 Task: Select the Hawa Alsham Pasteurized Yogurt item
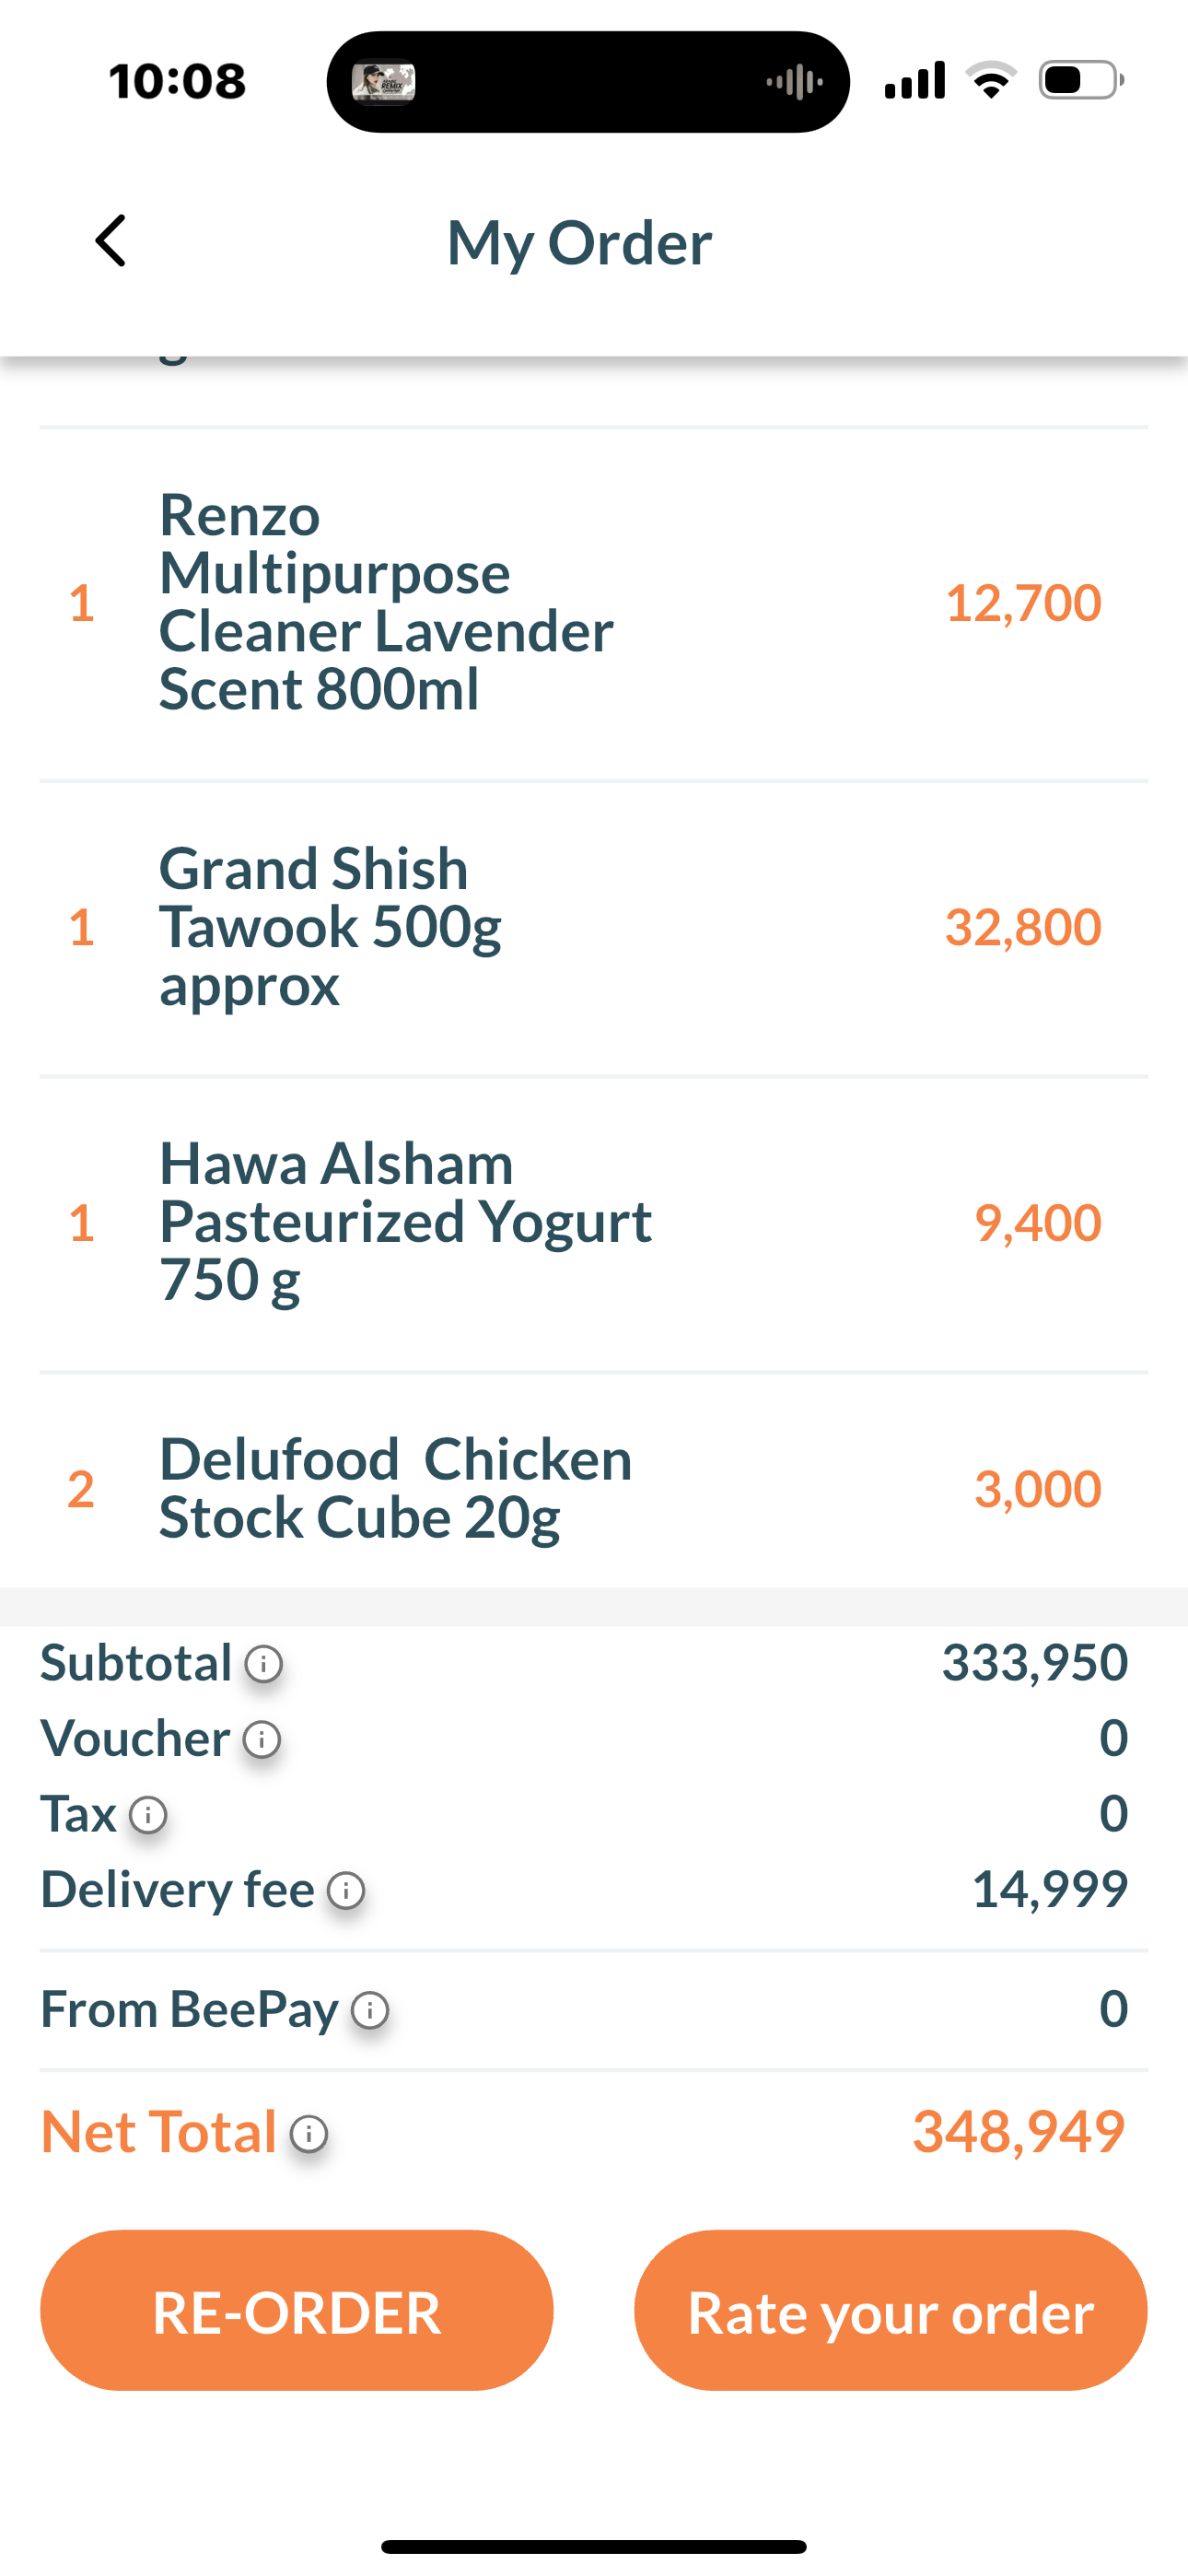point(405,1222)
